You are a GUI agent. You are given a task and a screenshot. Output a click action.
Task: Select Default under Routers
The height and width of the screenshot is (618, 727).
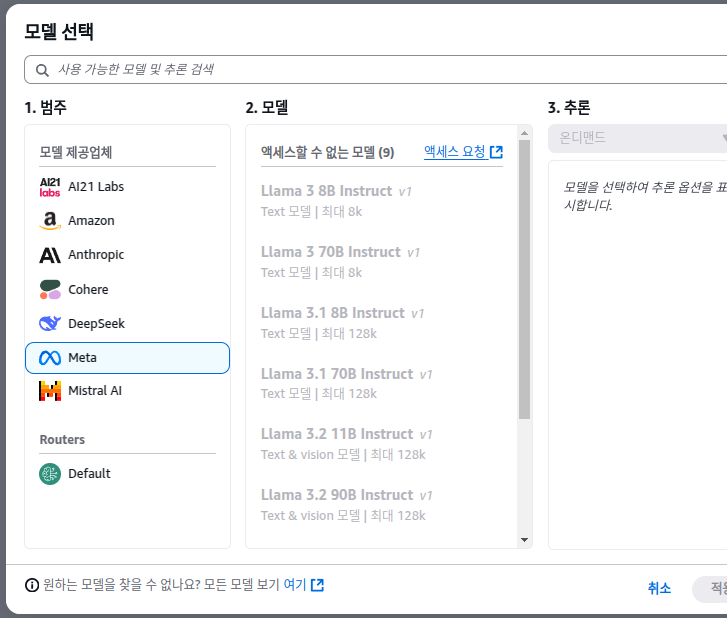(x=128, y=474)
